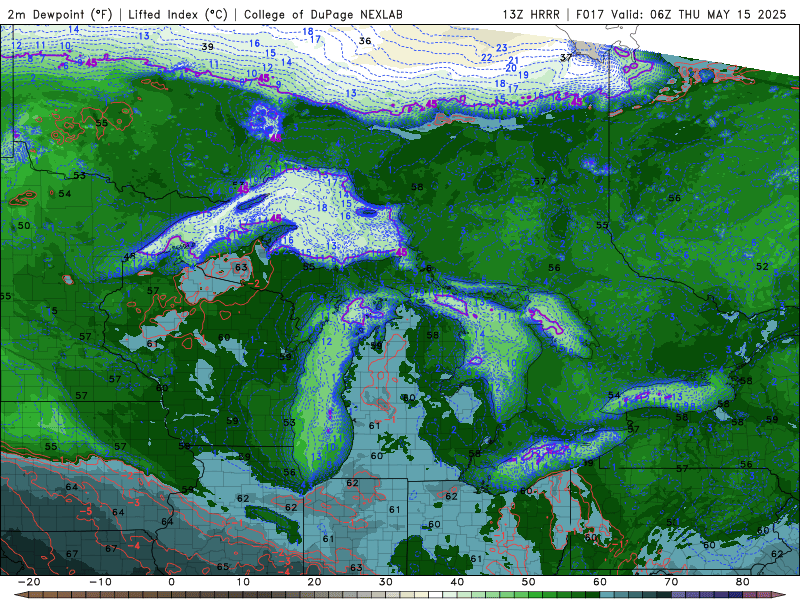Click the black dewpoint value 50 on map

24,226
